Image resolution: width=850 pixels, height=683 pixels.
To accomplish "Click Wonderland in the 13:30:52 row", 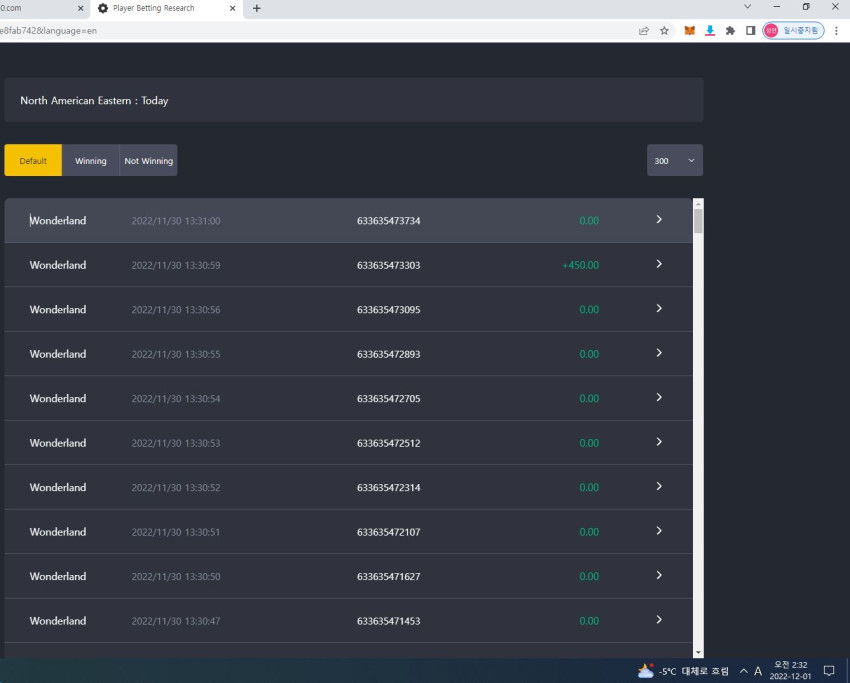I will [57, 487].
